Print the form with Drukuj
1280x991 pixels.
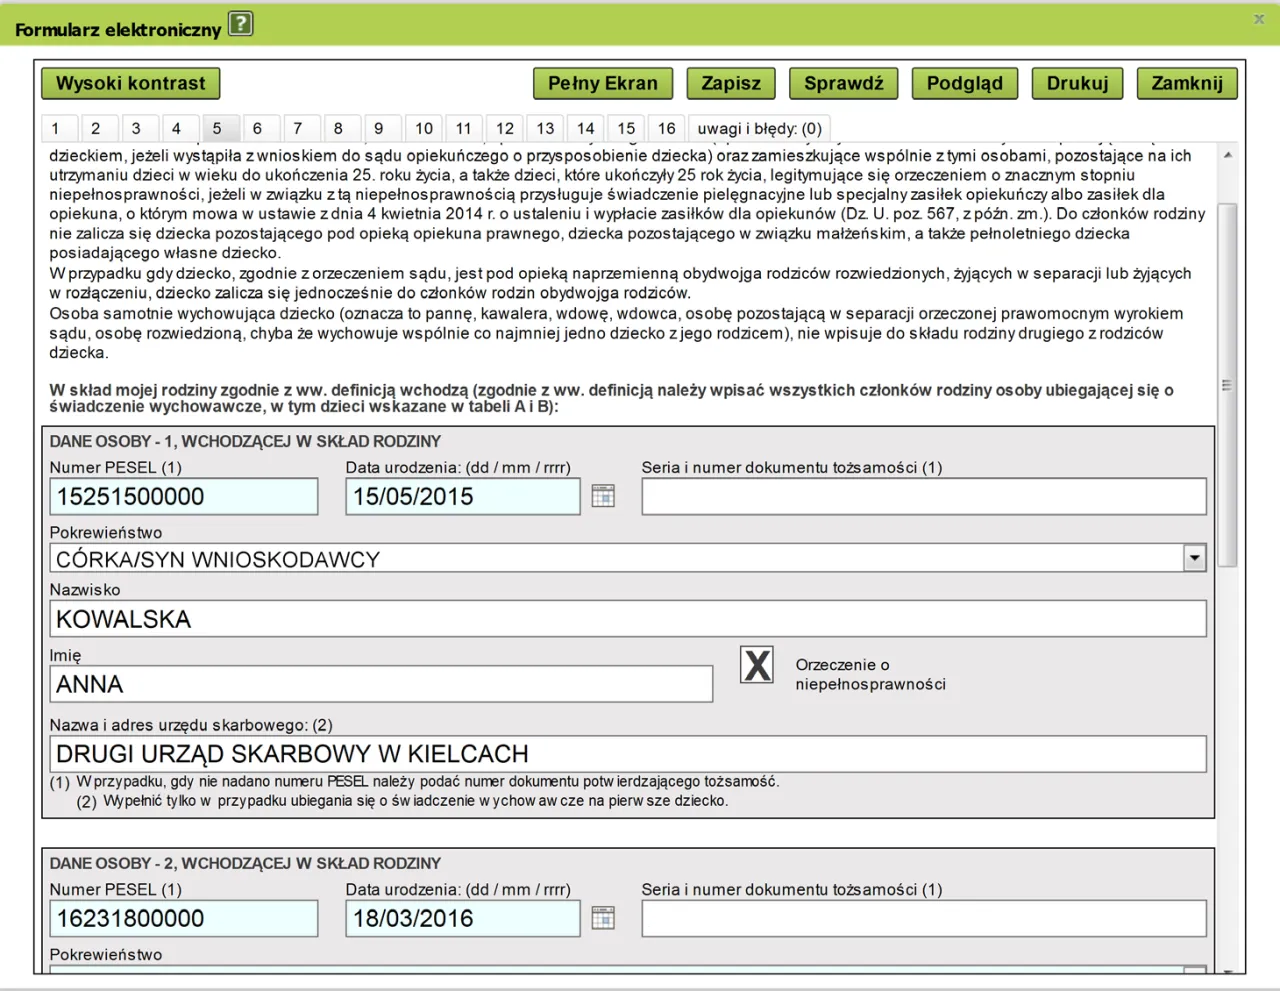click(x=1077, y=83)
